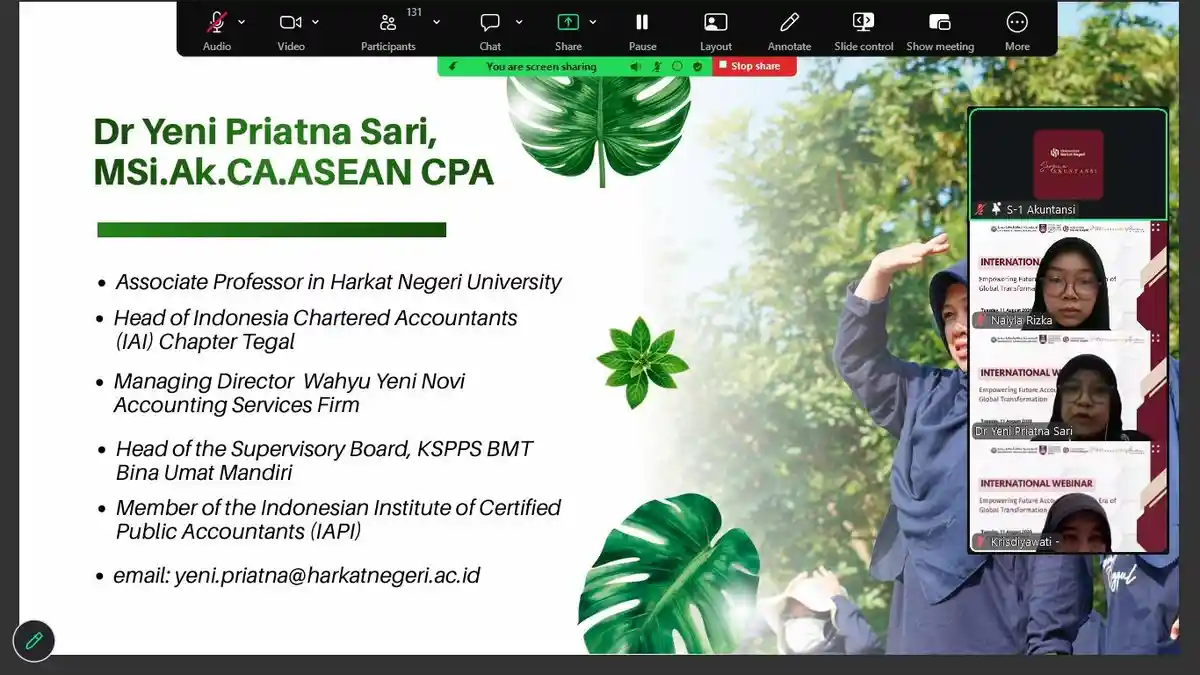
Task: Click the green Share screen icon
Action: pyautogui.click(x=568, y=22)
